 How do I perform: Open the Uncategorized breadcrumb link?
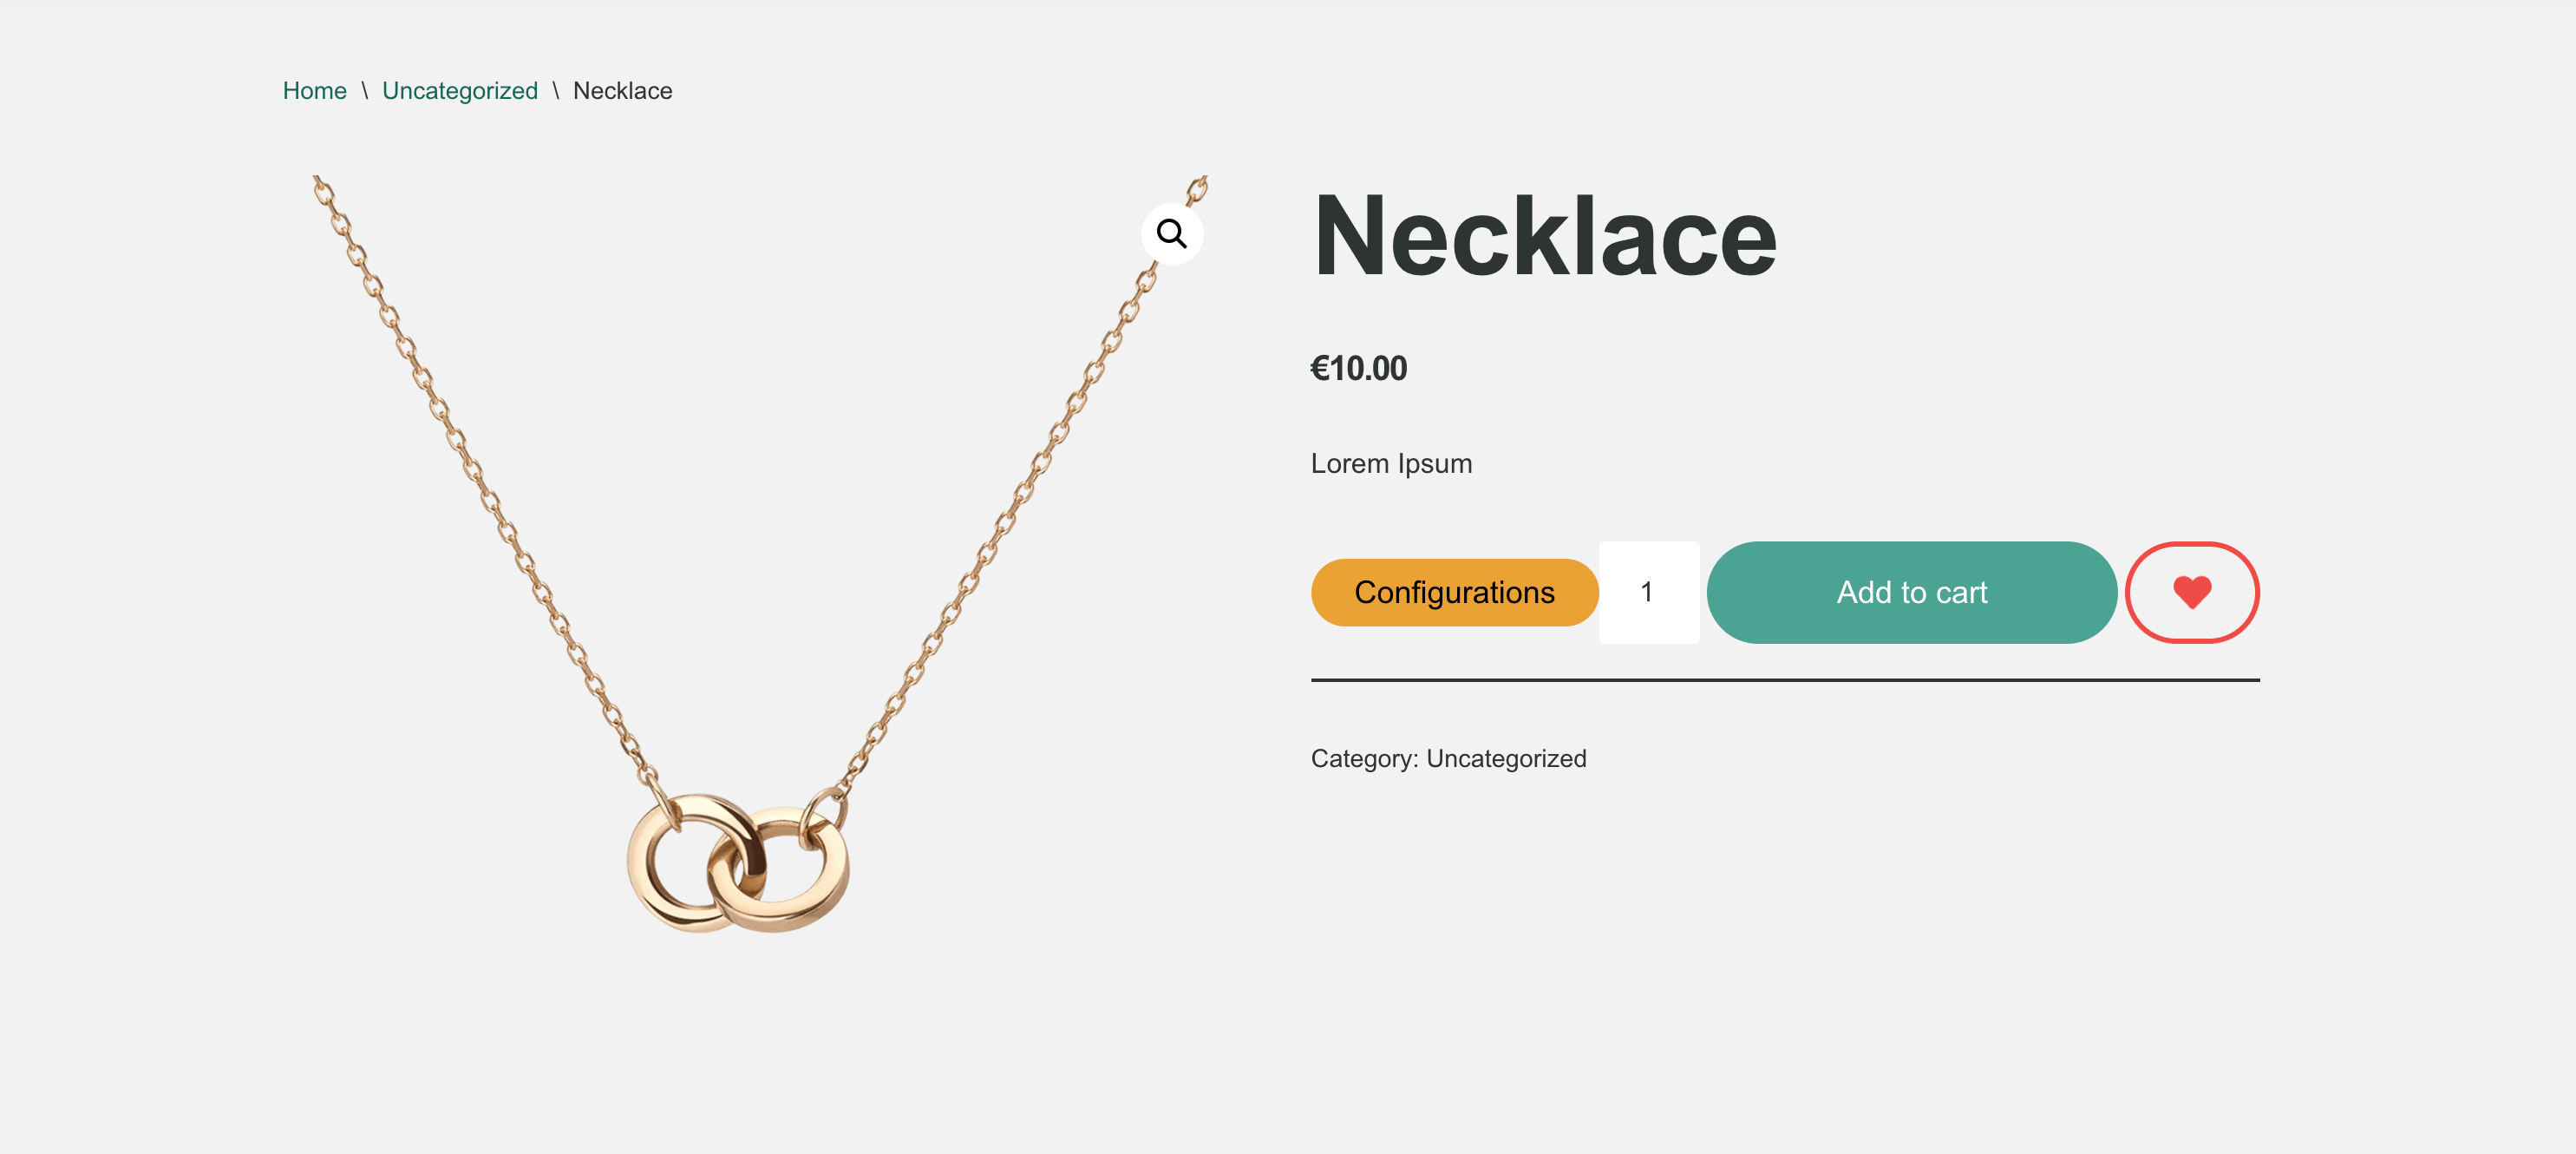coord(459,91)
